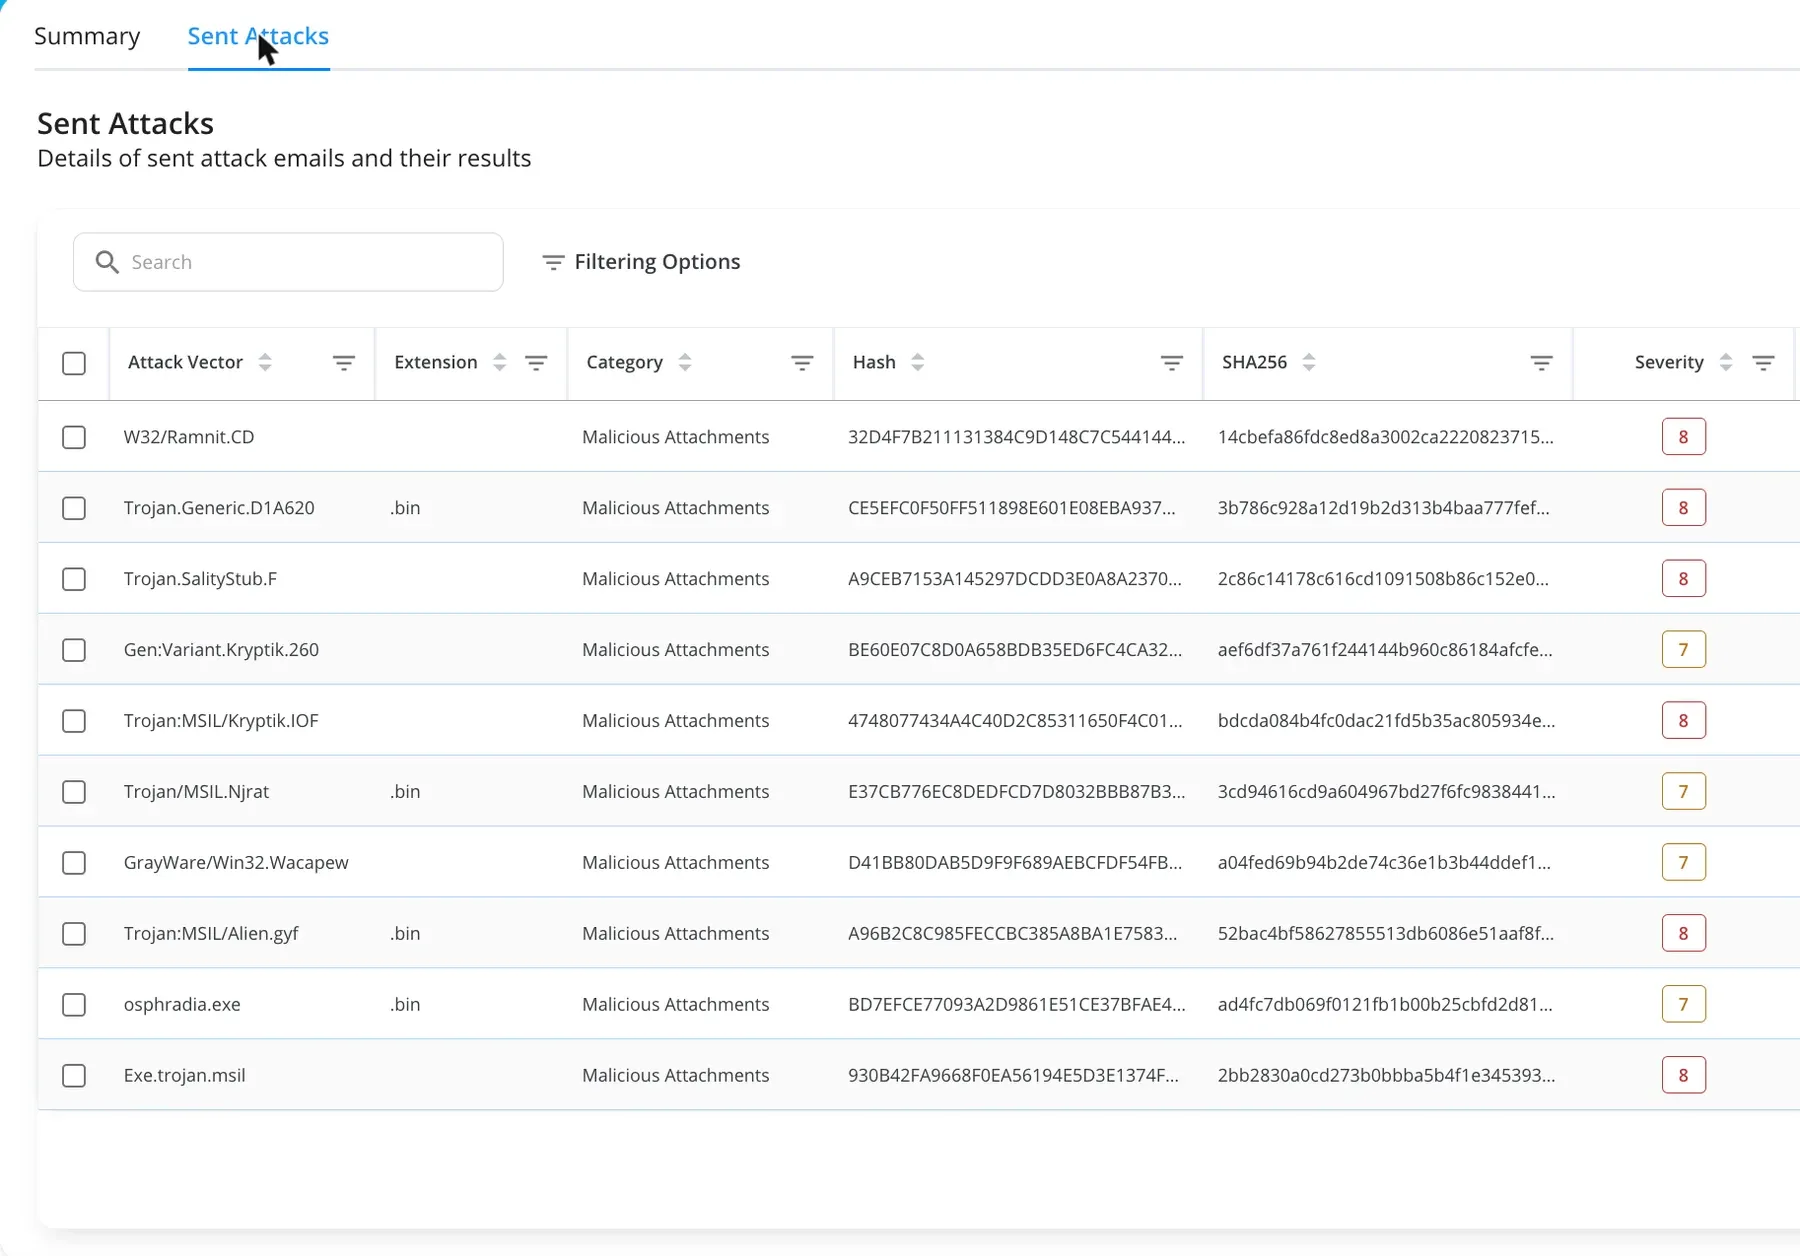Click the magnifier icon in the search box

coord(107,262)
